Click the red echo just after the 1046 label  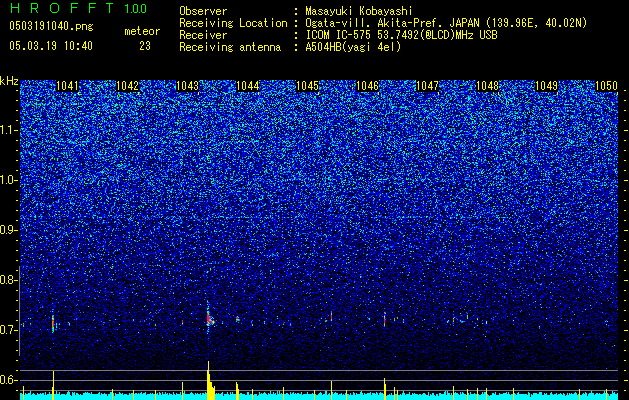pos(384,319)
